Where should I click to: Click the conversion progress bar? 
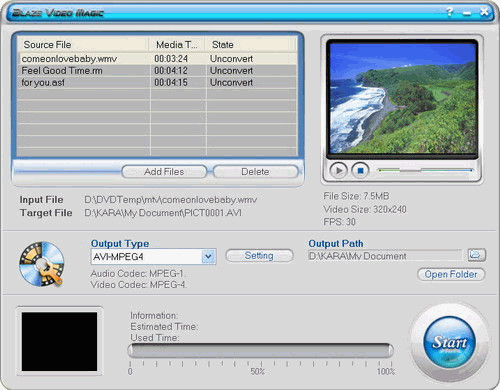261,351
